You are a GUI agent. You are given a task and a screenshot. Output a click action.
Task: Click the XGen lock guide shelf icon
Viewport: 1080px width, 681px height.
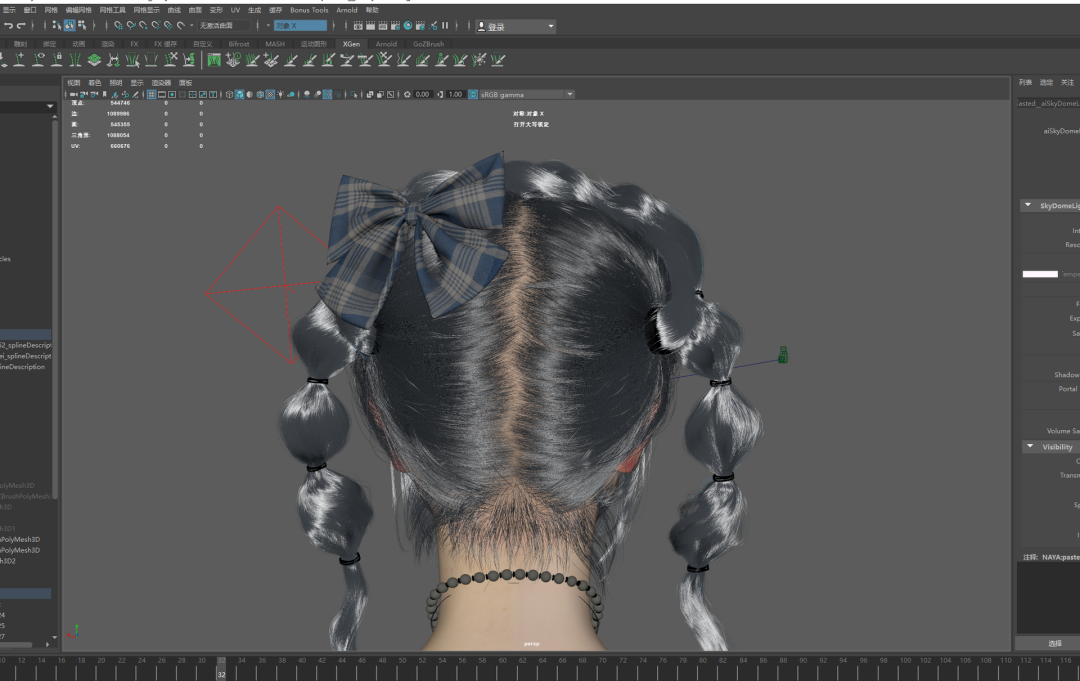(57, 60)
